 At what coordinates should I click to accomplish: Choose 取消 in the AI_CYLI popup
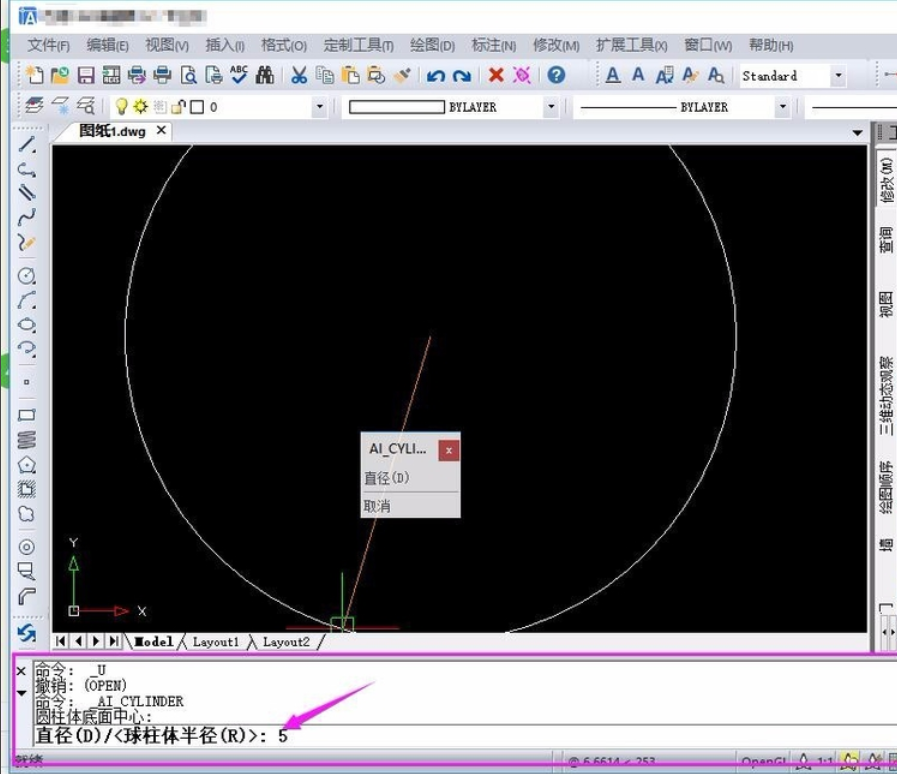pyautogui.click(x=377, y=506)
